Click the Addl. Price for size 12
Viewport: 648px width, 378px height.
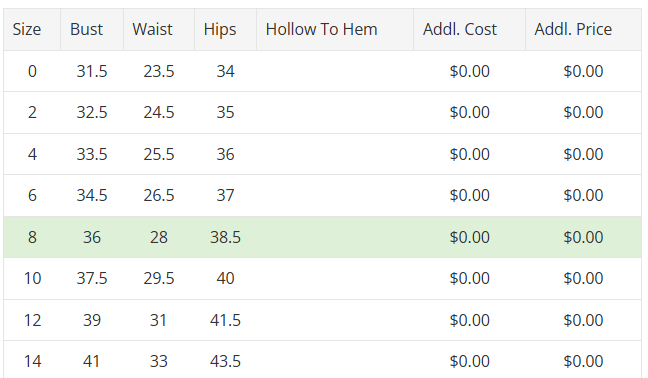pos(583,320)
